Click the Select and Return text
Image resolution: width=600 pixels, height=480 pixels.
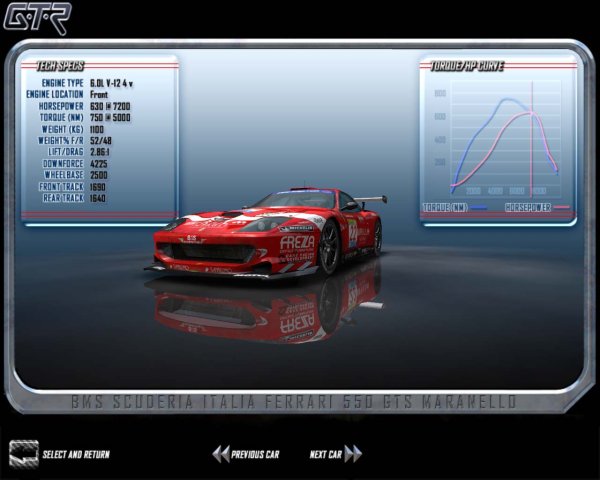(x=76, y=455)
